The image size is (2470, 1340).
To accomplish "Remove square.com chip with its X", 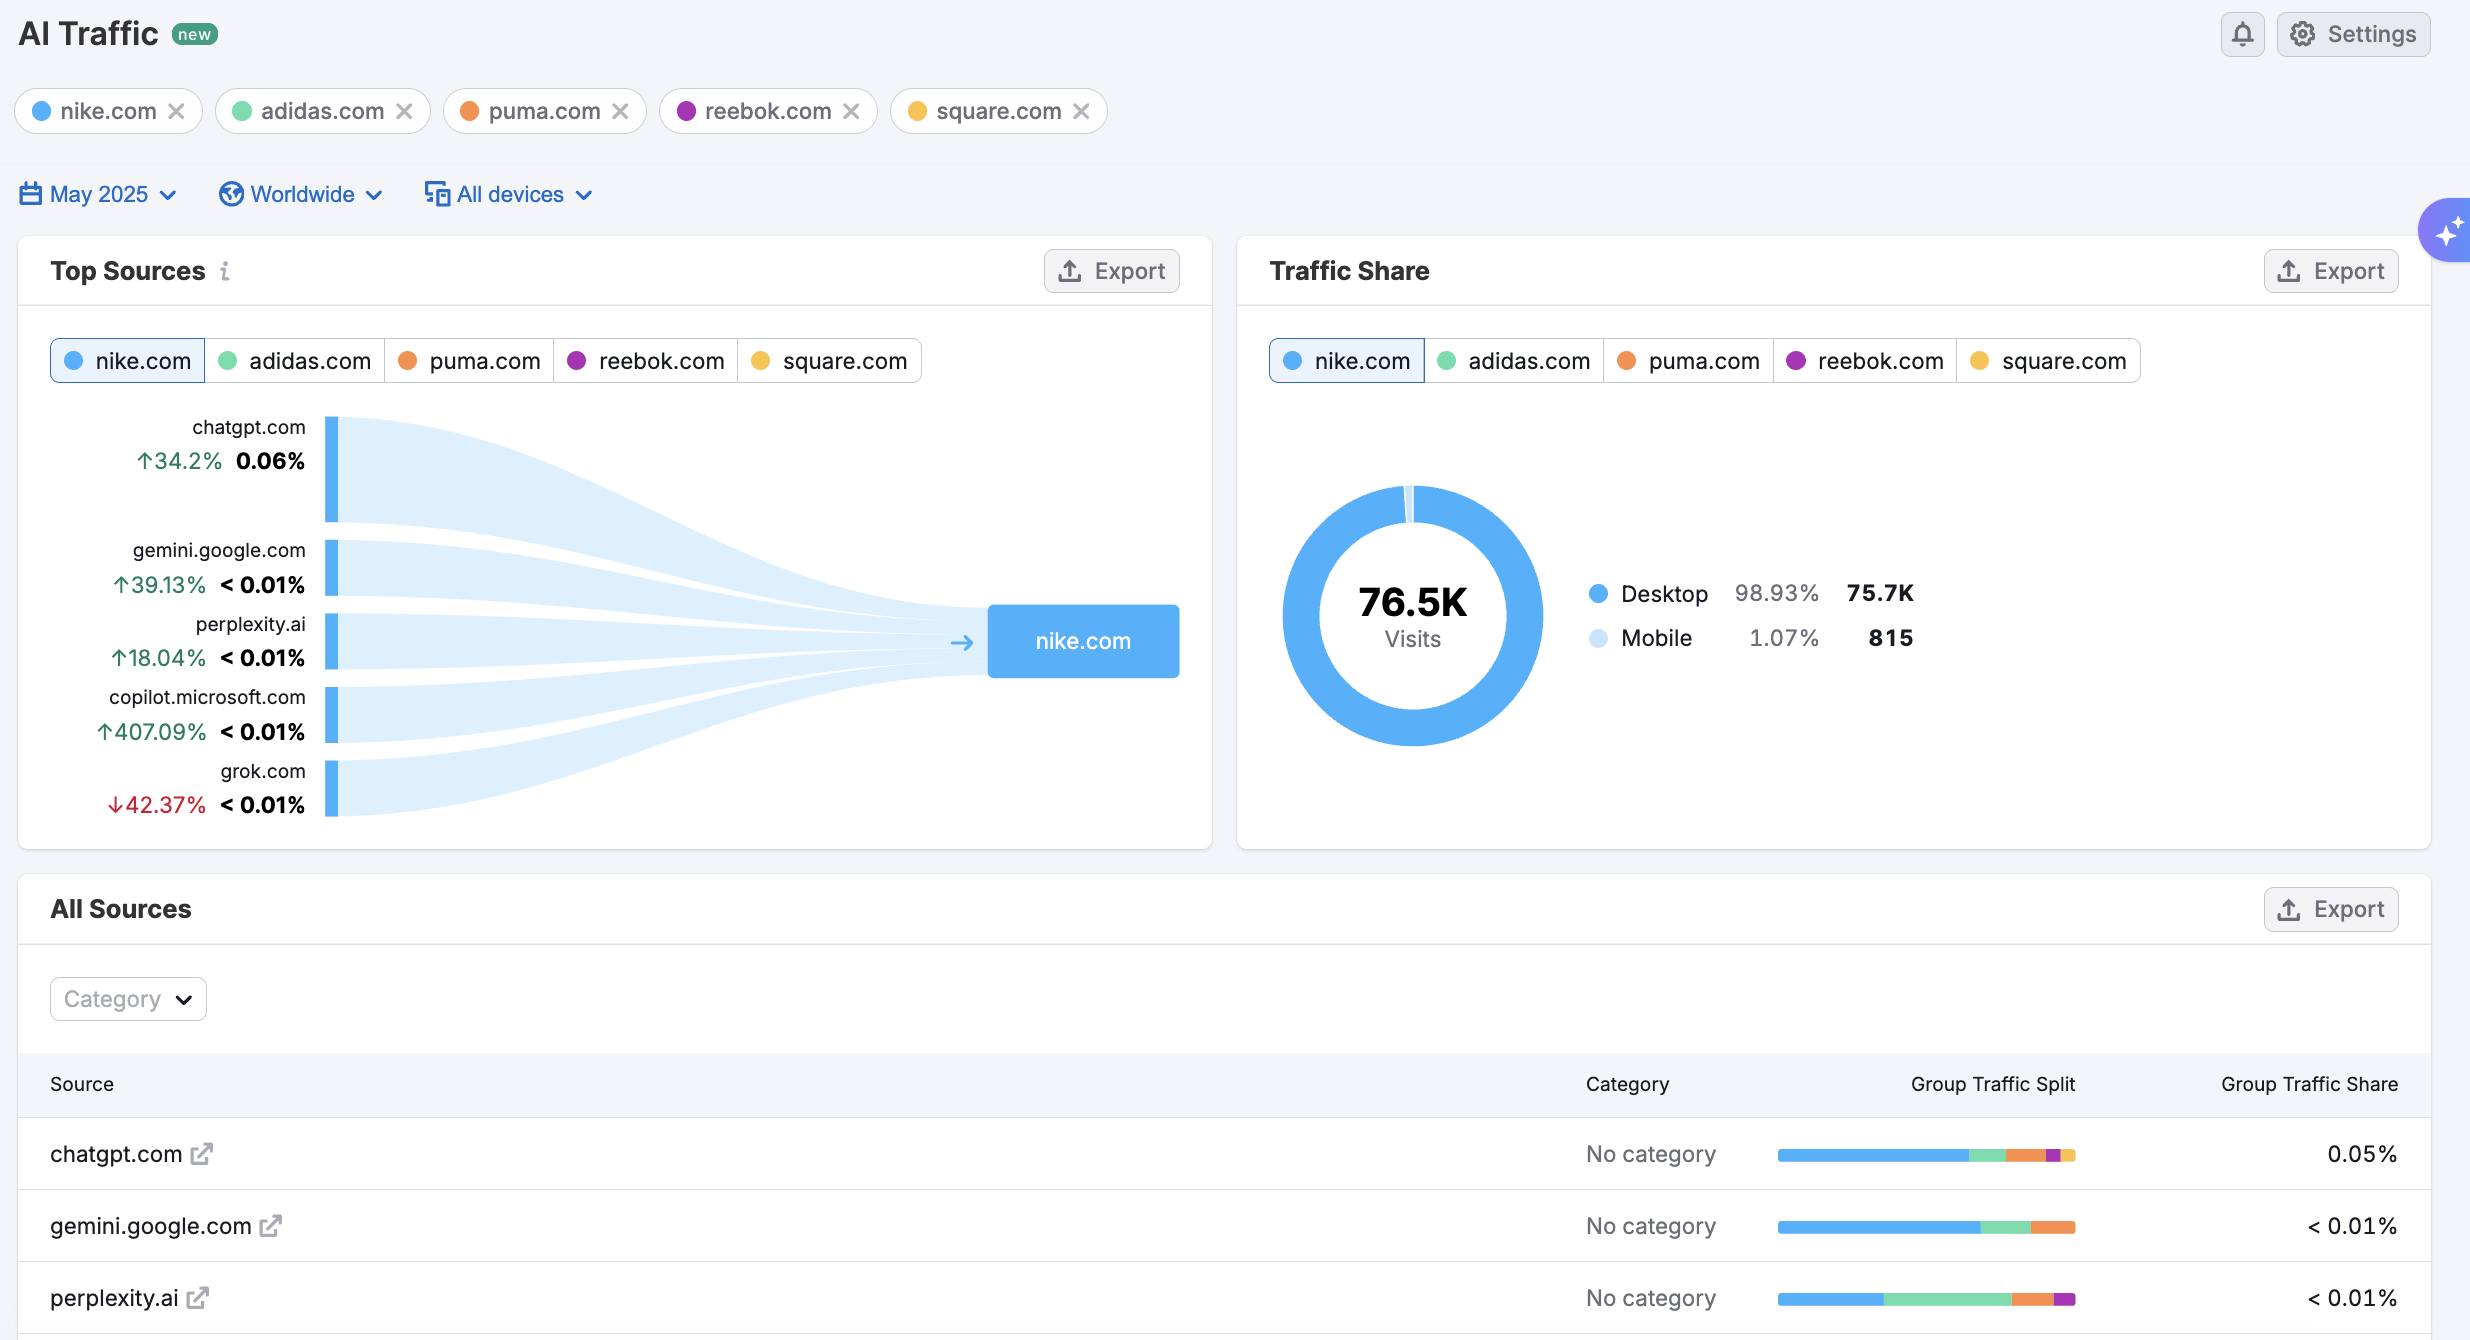I will pyautogui.click(x=1081, y=111).
